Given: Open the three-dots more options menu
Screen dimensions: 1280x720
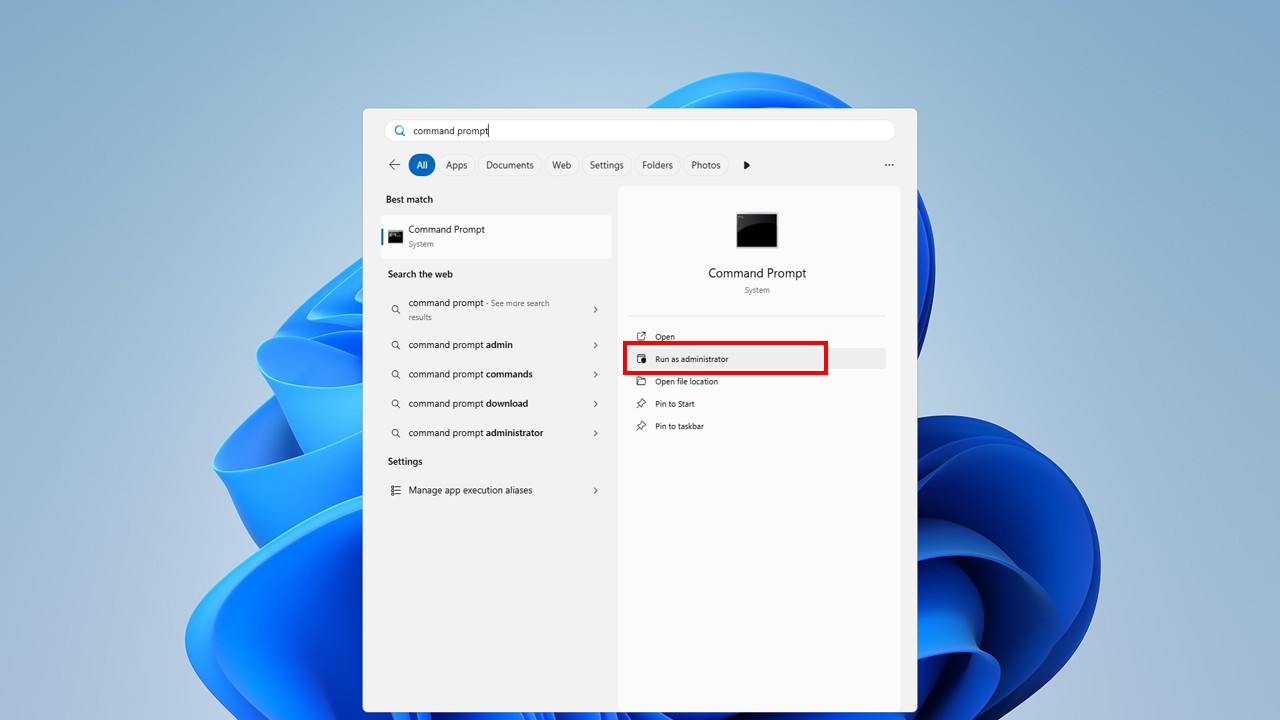Looking at the screenshot, I should coord(889,165).
